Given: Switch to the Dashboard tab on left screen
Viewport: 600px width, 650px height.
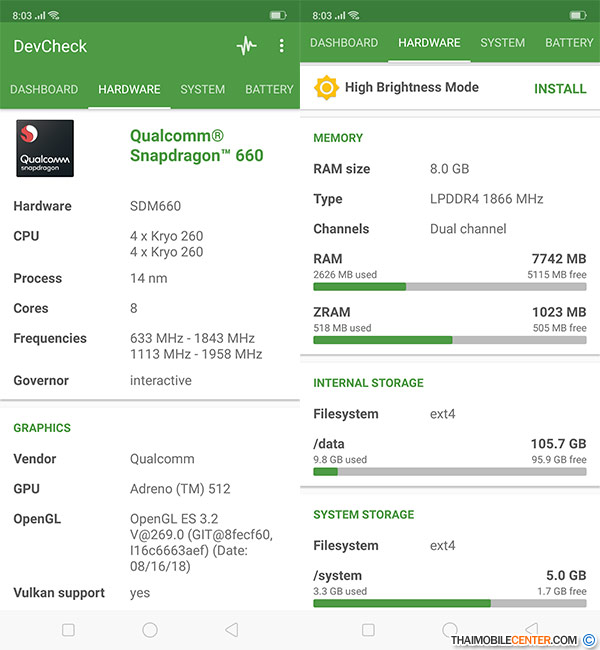Looking at the screenshot, I should (x=43, y=89).
